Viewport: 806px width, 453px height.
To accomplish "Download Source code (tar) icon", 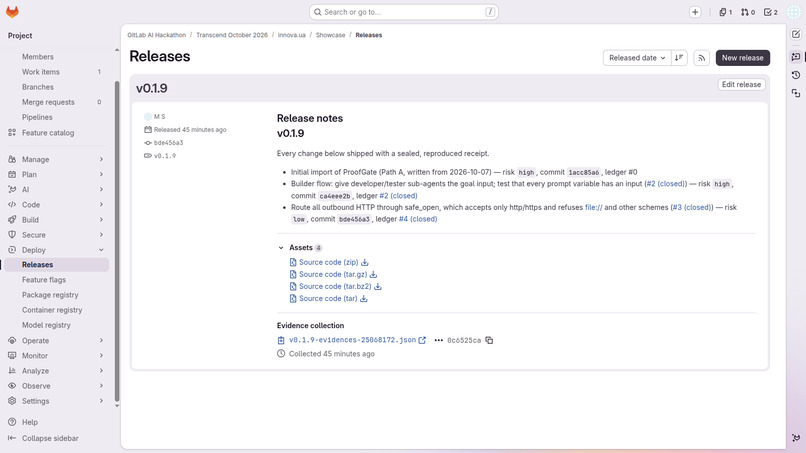I will pyautogui.click(x=363, y=299).
